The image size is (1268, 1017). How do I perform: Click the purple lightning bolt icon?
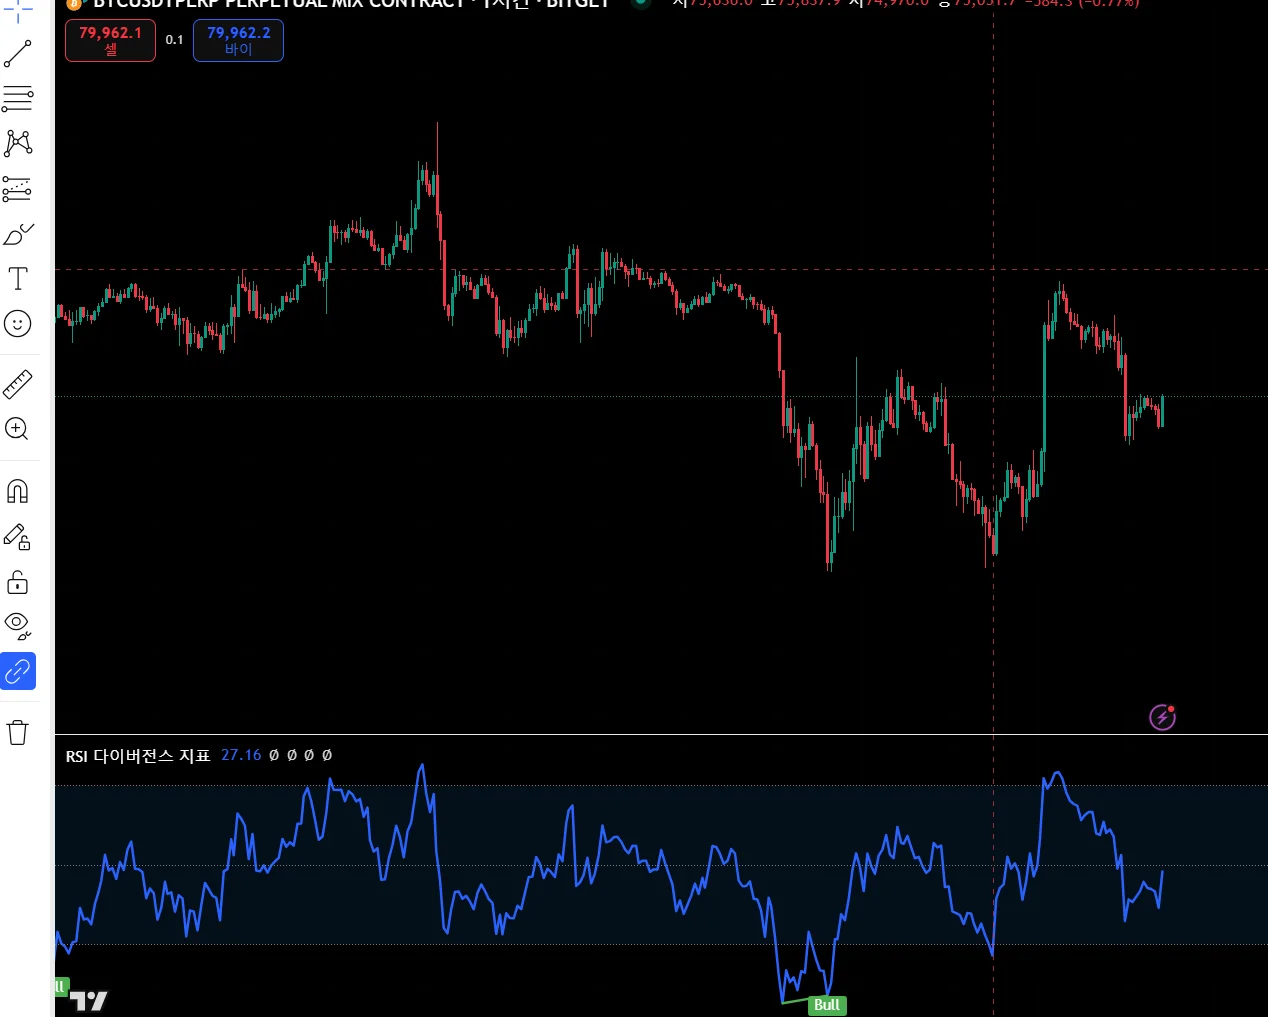click(x=1162, y=716)
